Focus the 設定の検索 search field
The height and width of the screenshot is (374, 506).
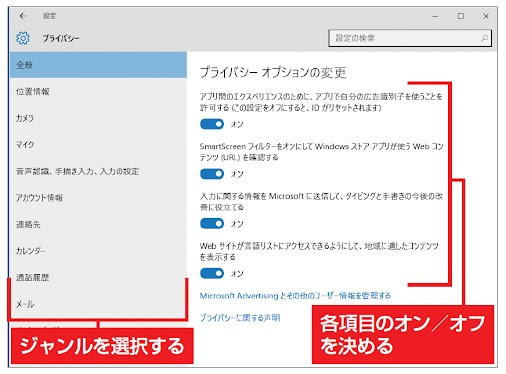coord(410,38)
